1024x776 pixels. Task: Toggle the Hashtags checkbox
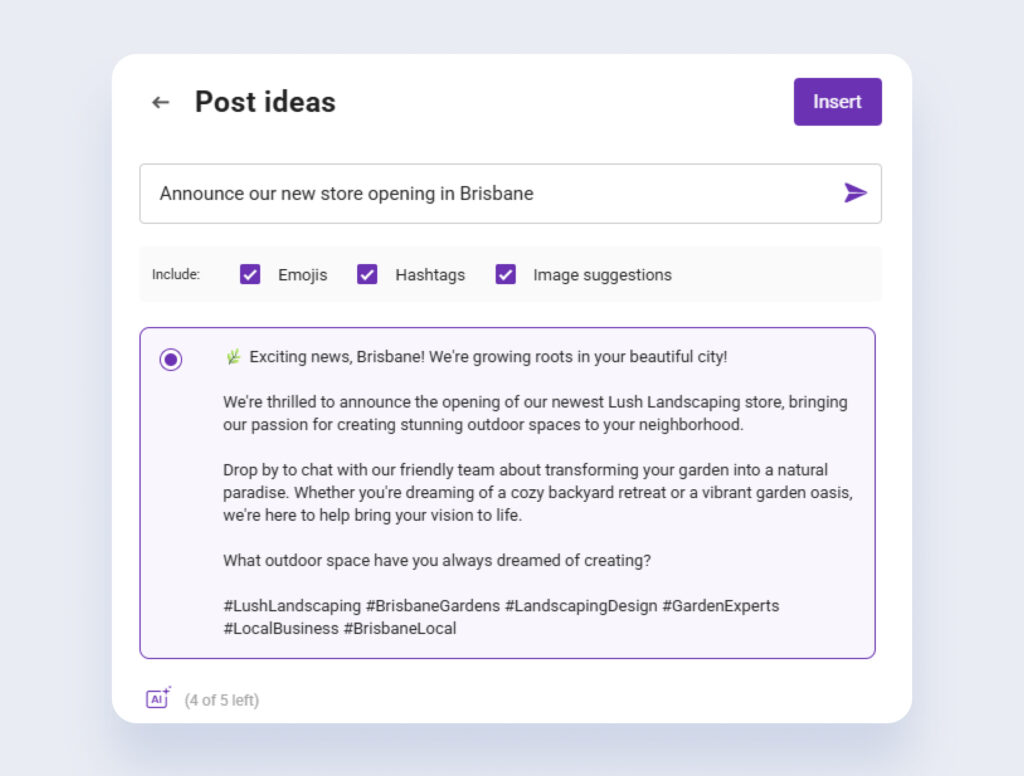tap(367, 274)
